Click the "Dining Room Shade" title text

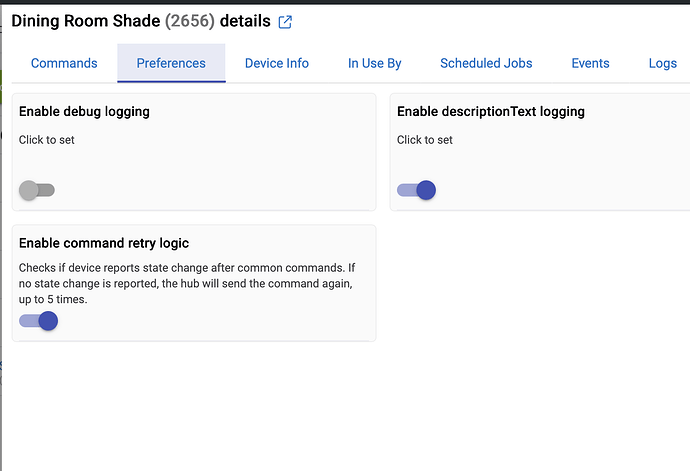tap(85, 21)
